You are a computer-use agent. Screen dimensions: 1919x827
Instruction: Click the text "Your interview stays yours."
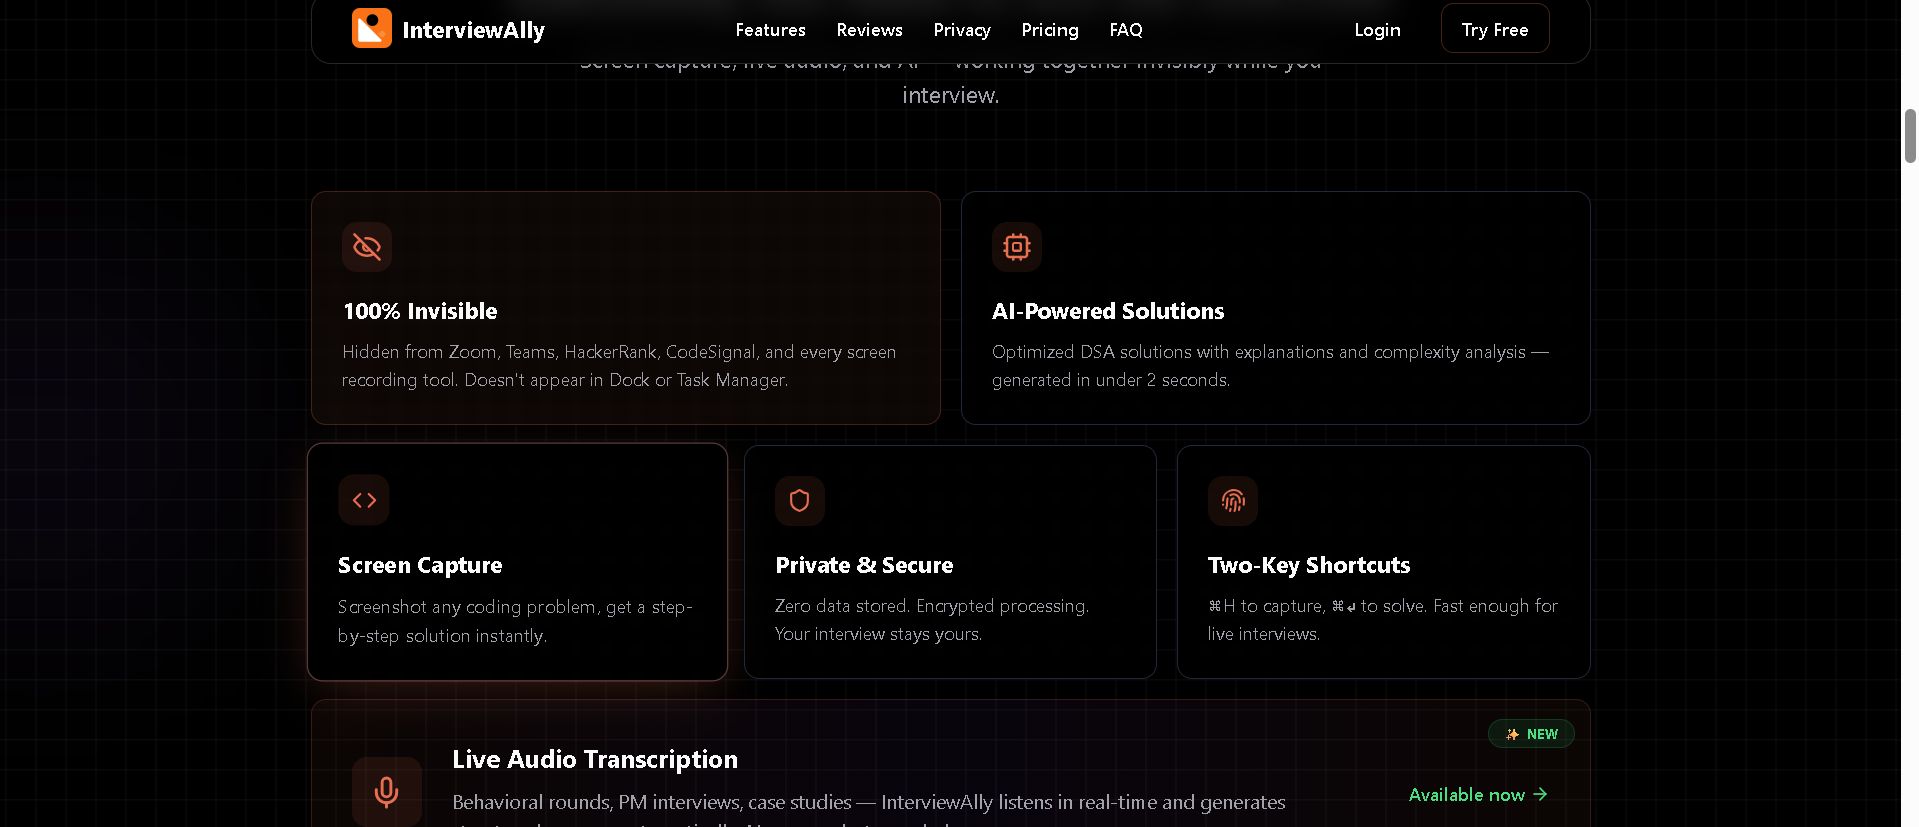(x=878, y=634)
